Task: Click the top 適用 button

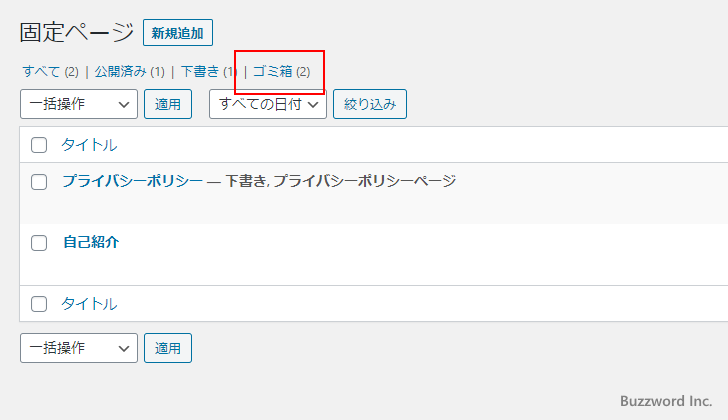Action: point(168,104)
